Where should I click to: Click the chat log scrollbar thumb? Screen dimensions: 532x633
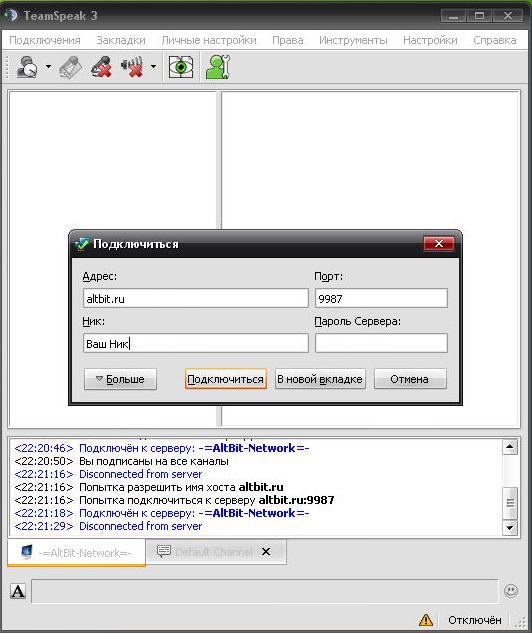510,503
